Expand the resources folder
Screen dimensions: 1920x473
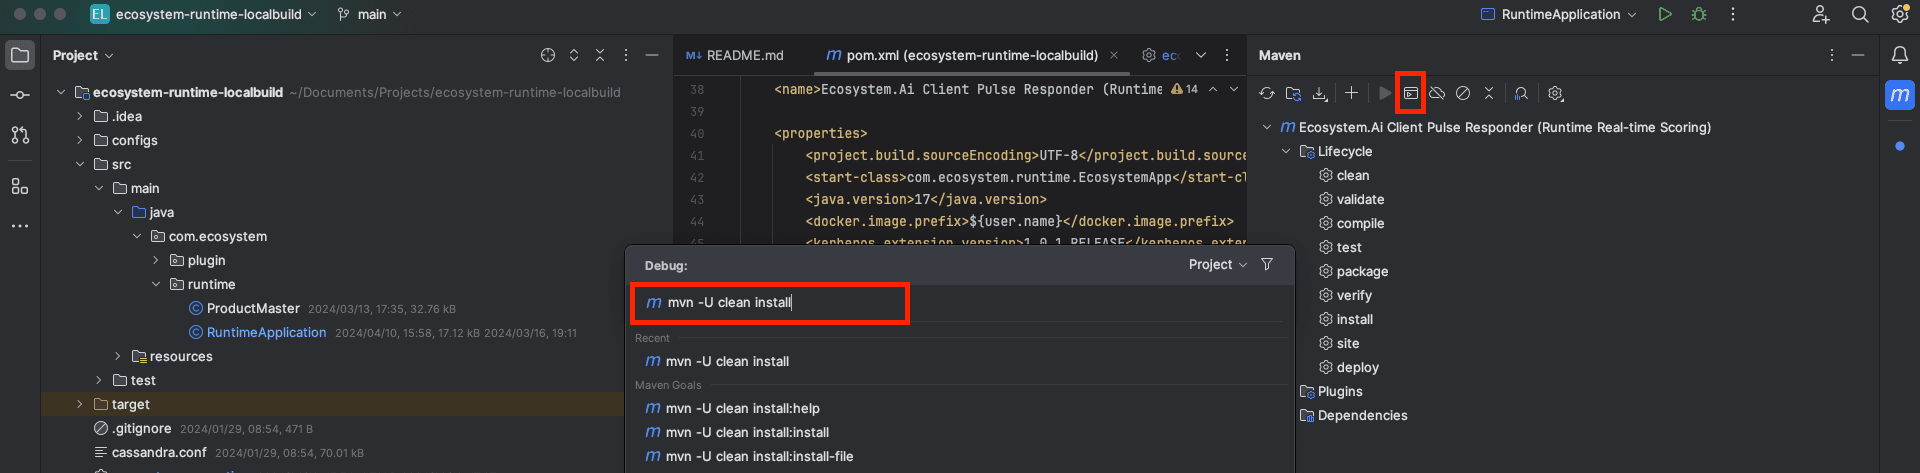pos(118,356)
